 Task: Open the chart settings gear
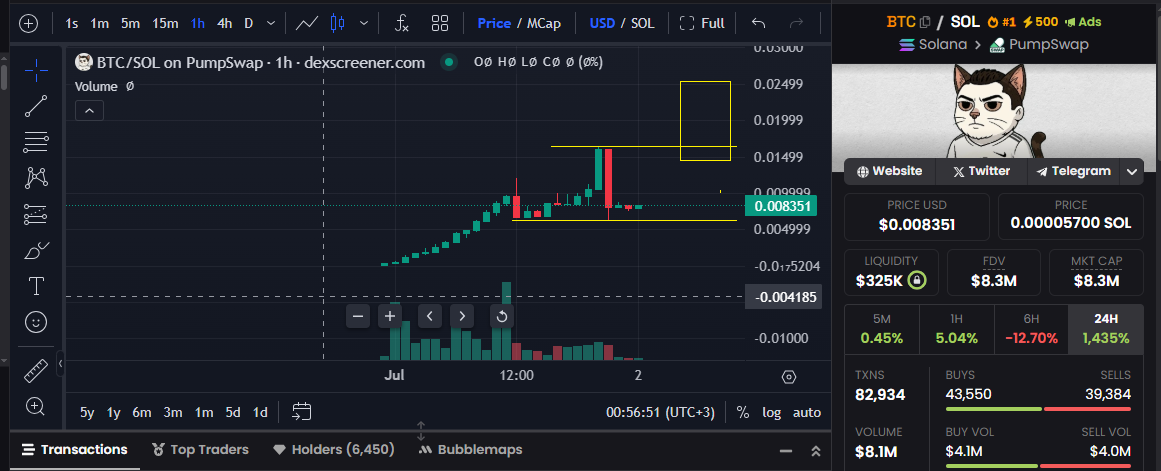[789, 377]
